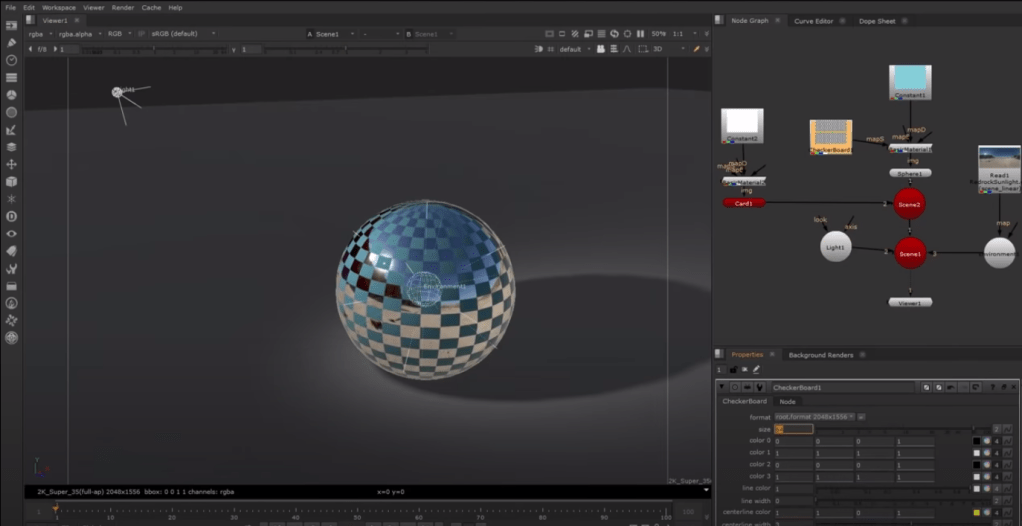Select the red Card1 node

tap(743, 203)
